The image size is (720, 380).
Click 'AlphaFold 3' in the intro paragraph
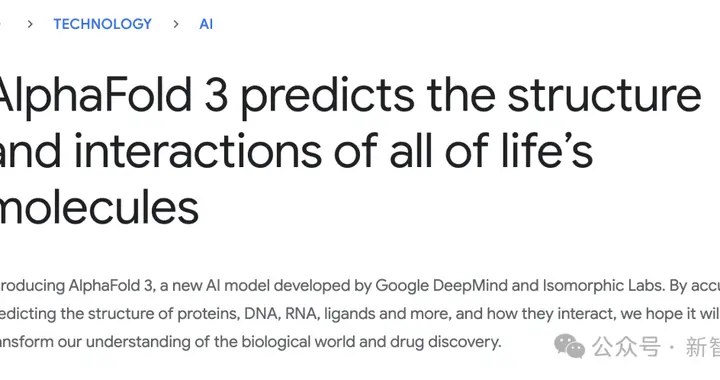110,285
